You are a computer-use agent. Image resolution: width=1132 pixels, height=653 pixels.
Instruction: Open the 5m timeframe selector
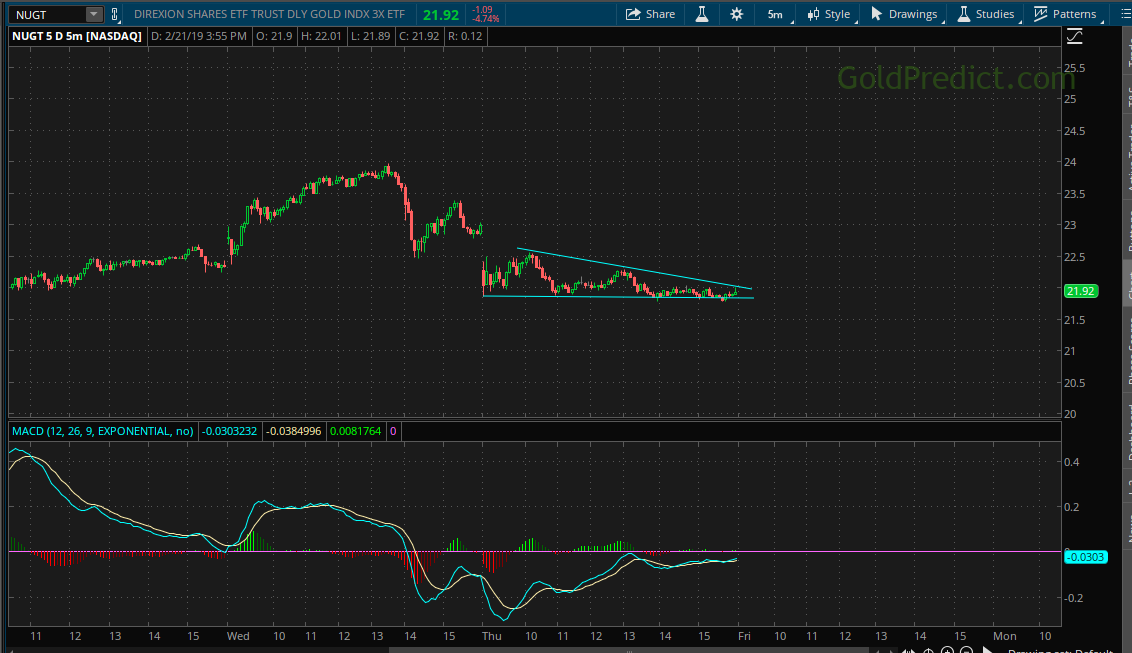[x=775, y=14]
